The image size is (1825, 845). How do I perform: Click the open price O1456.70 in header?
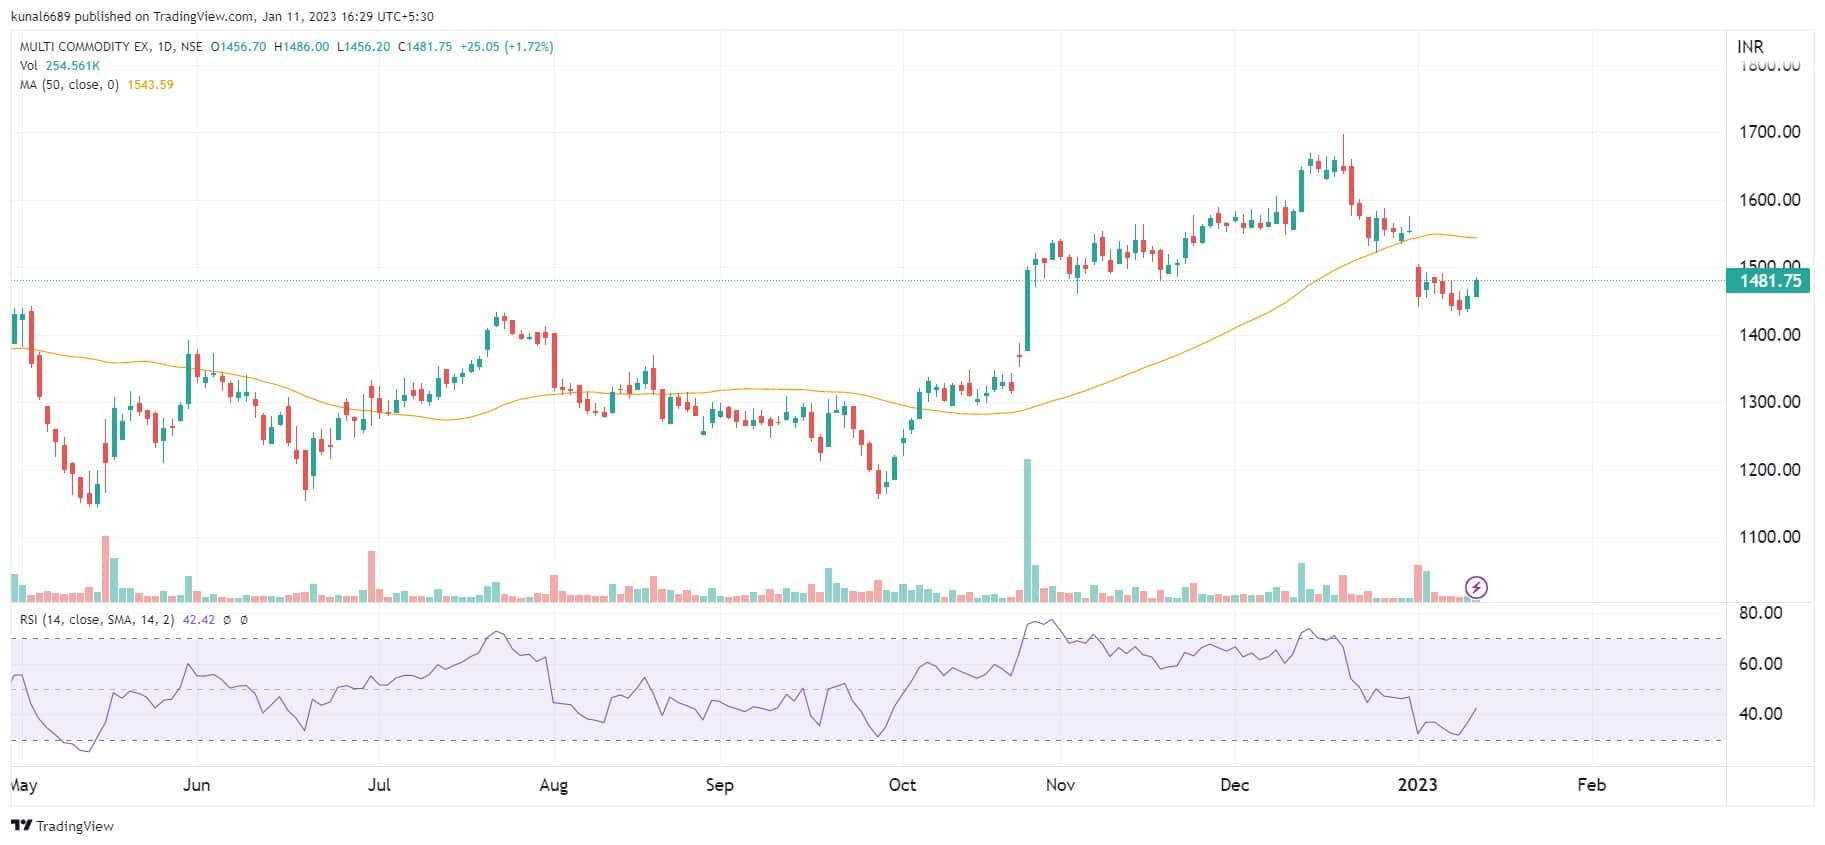click(238, 46)
